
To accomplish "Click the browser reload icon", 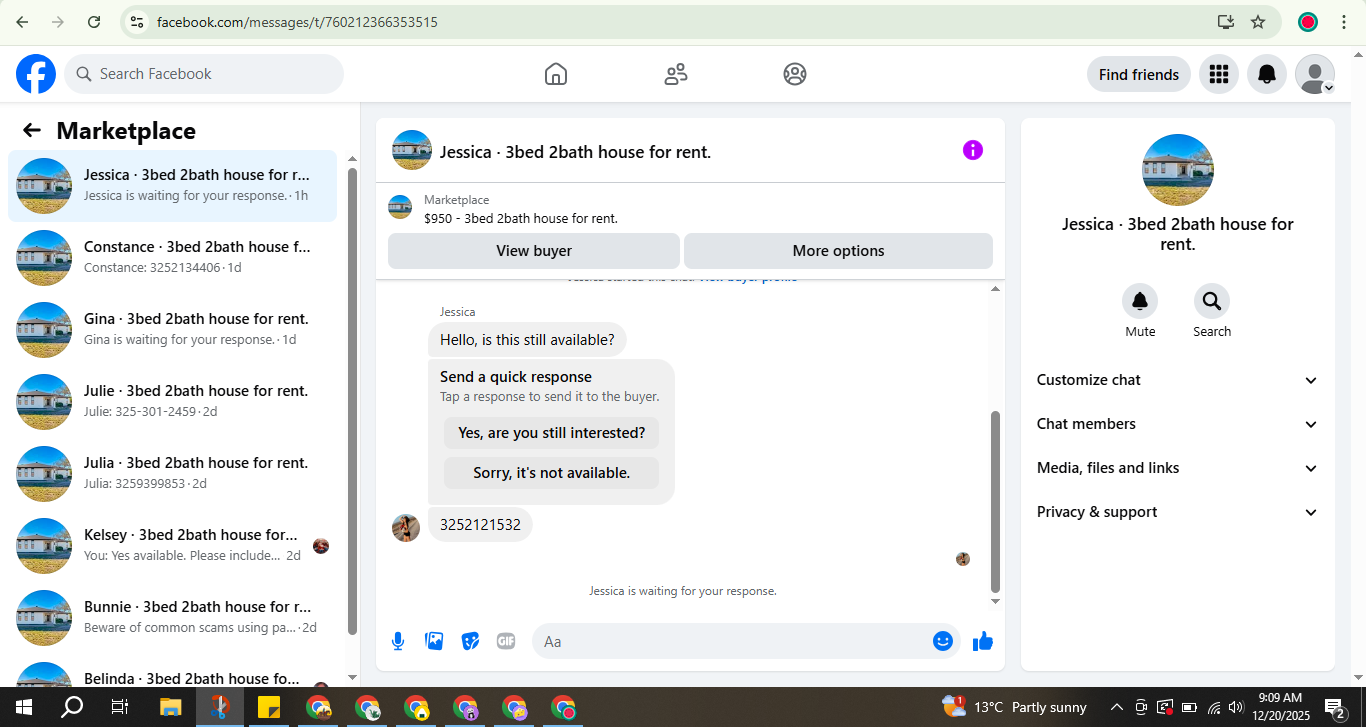I will 94,22.
